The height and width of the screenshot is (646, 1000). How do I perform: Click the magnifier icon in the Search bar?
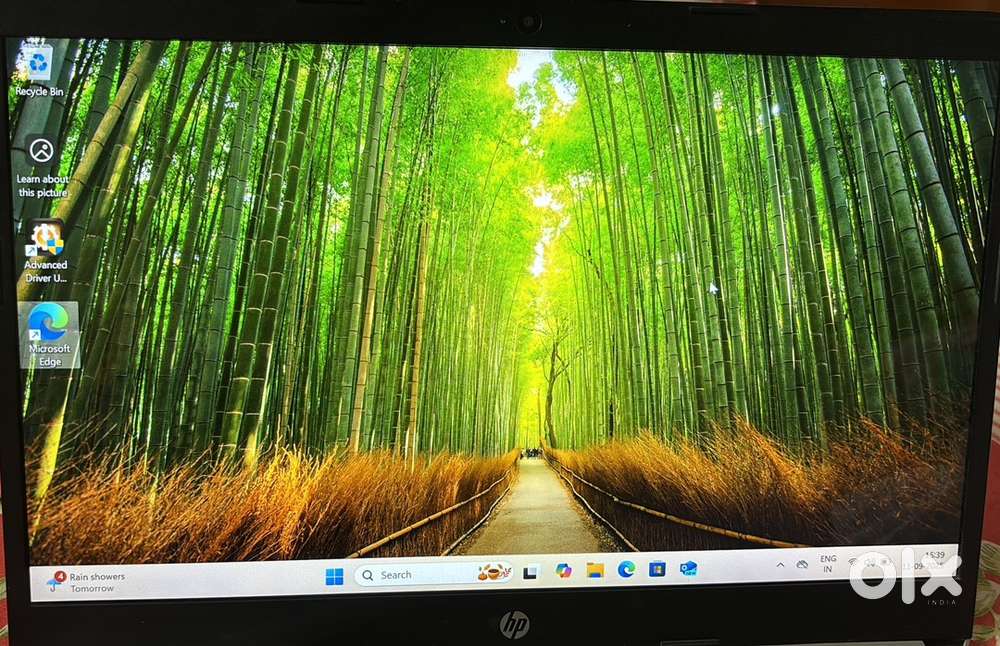368,575
